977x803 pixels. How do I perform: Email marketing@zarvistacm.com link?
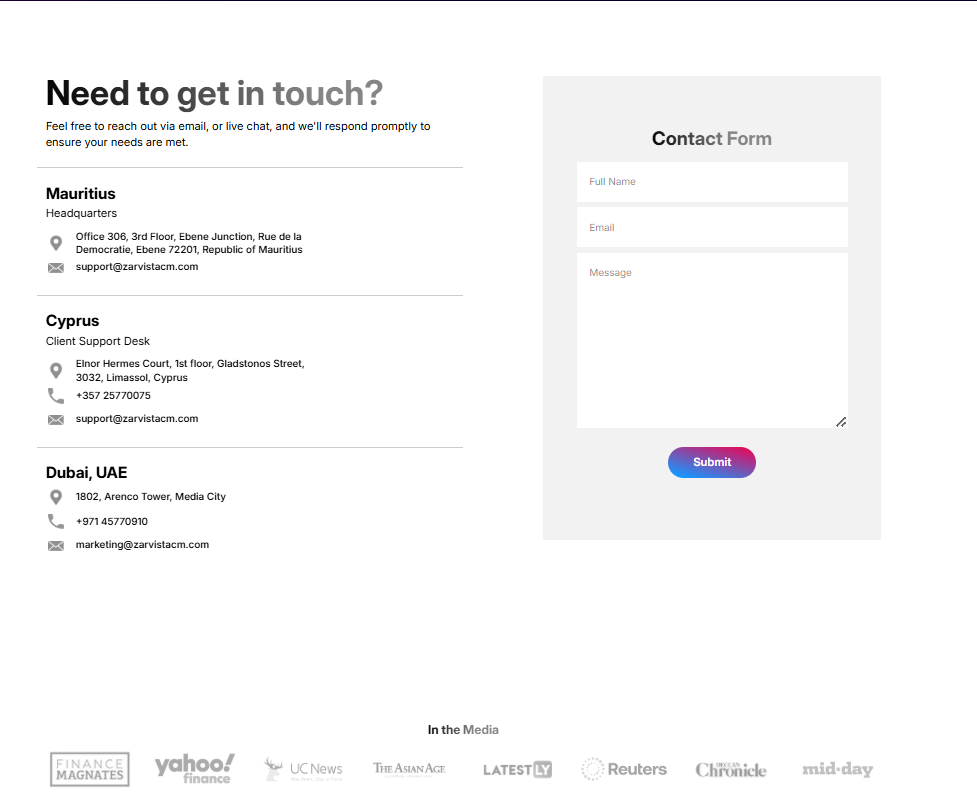tap(142, 544)
